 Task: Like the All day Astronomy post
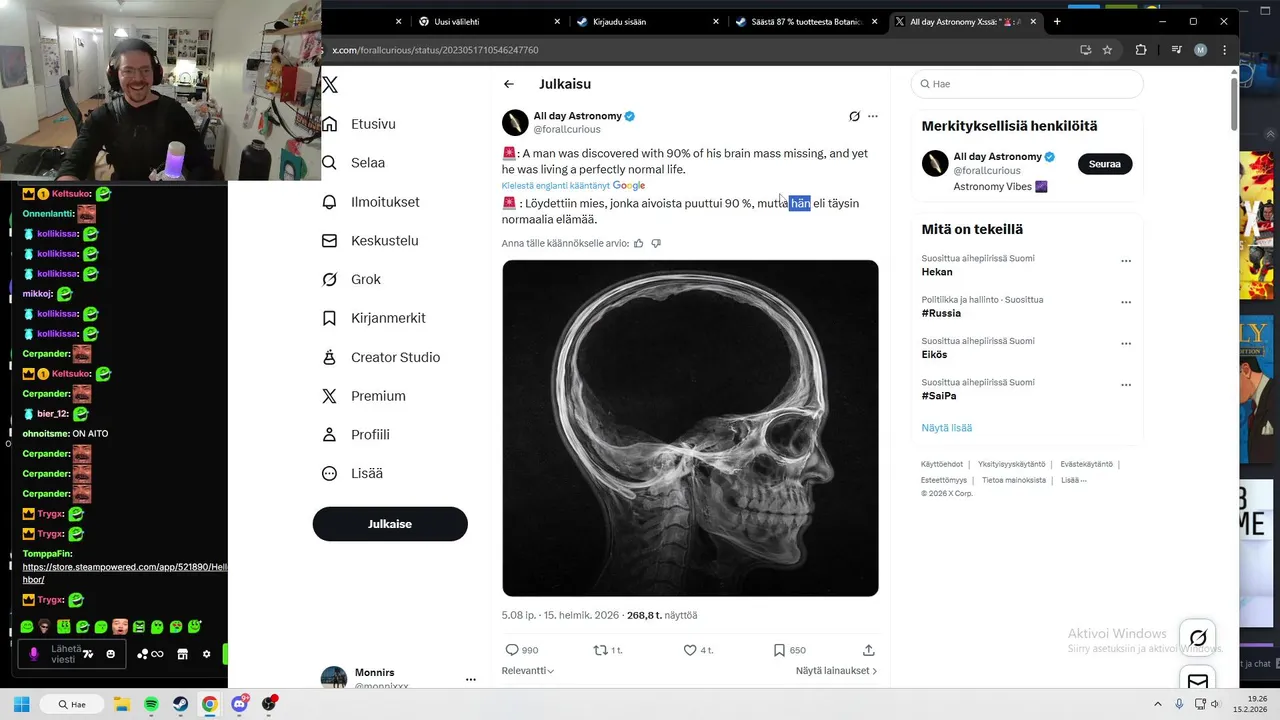[689, 650]
